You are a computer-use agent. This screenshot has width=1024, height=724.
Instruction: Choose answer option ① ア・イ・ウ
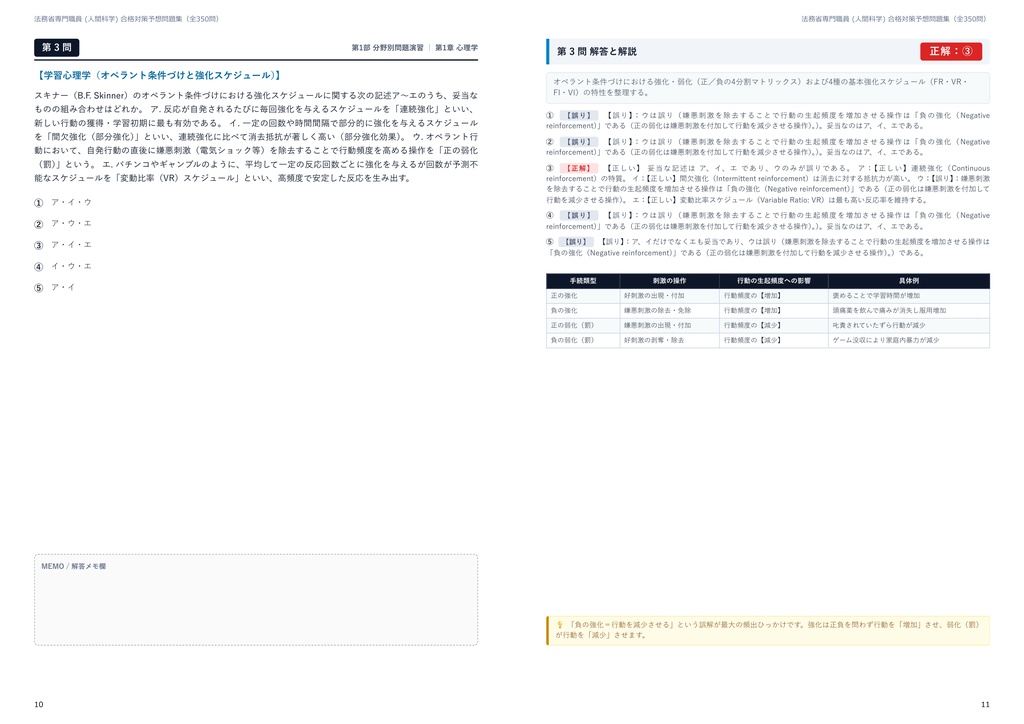[63, 202]
